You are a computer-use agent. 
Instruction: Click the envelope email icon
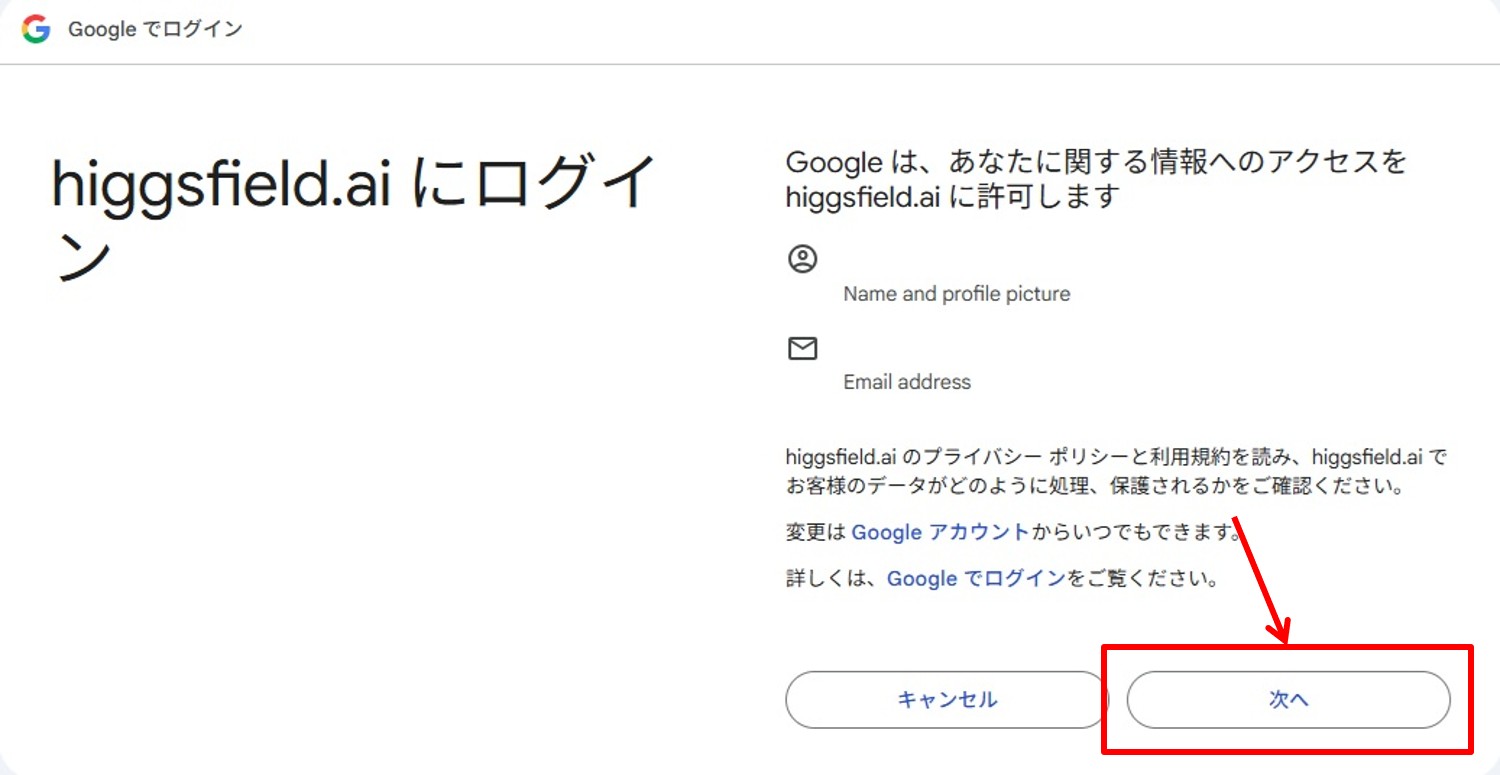803,348
